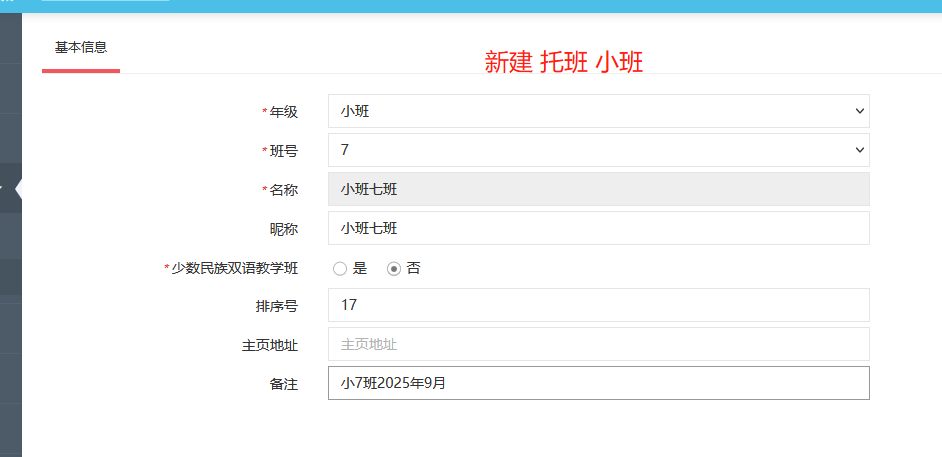This screenshot has width=942, height=457.
Task: Open the 班号 dropdown showing 7
Action: [x=598, y=150]
